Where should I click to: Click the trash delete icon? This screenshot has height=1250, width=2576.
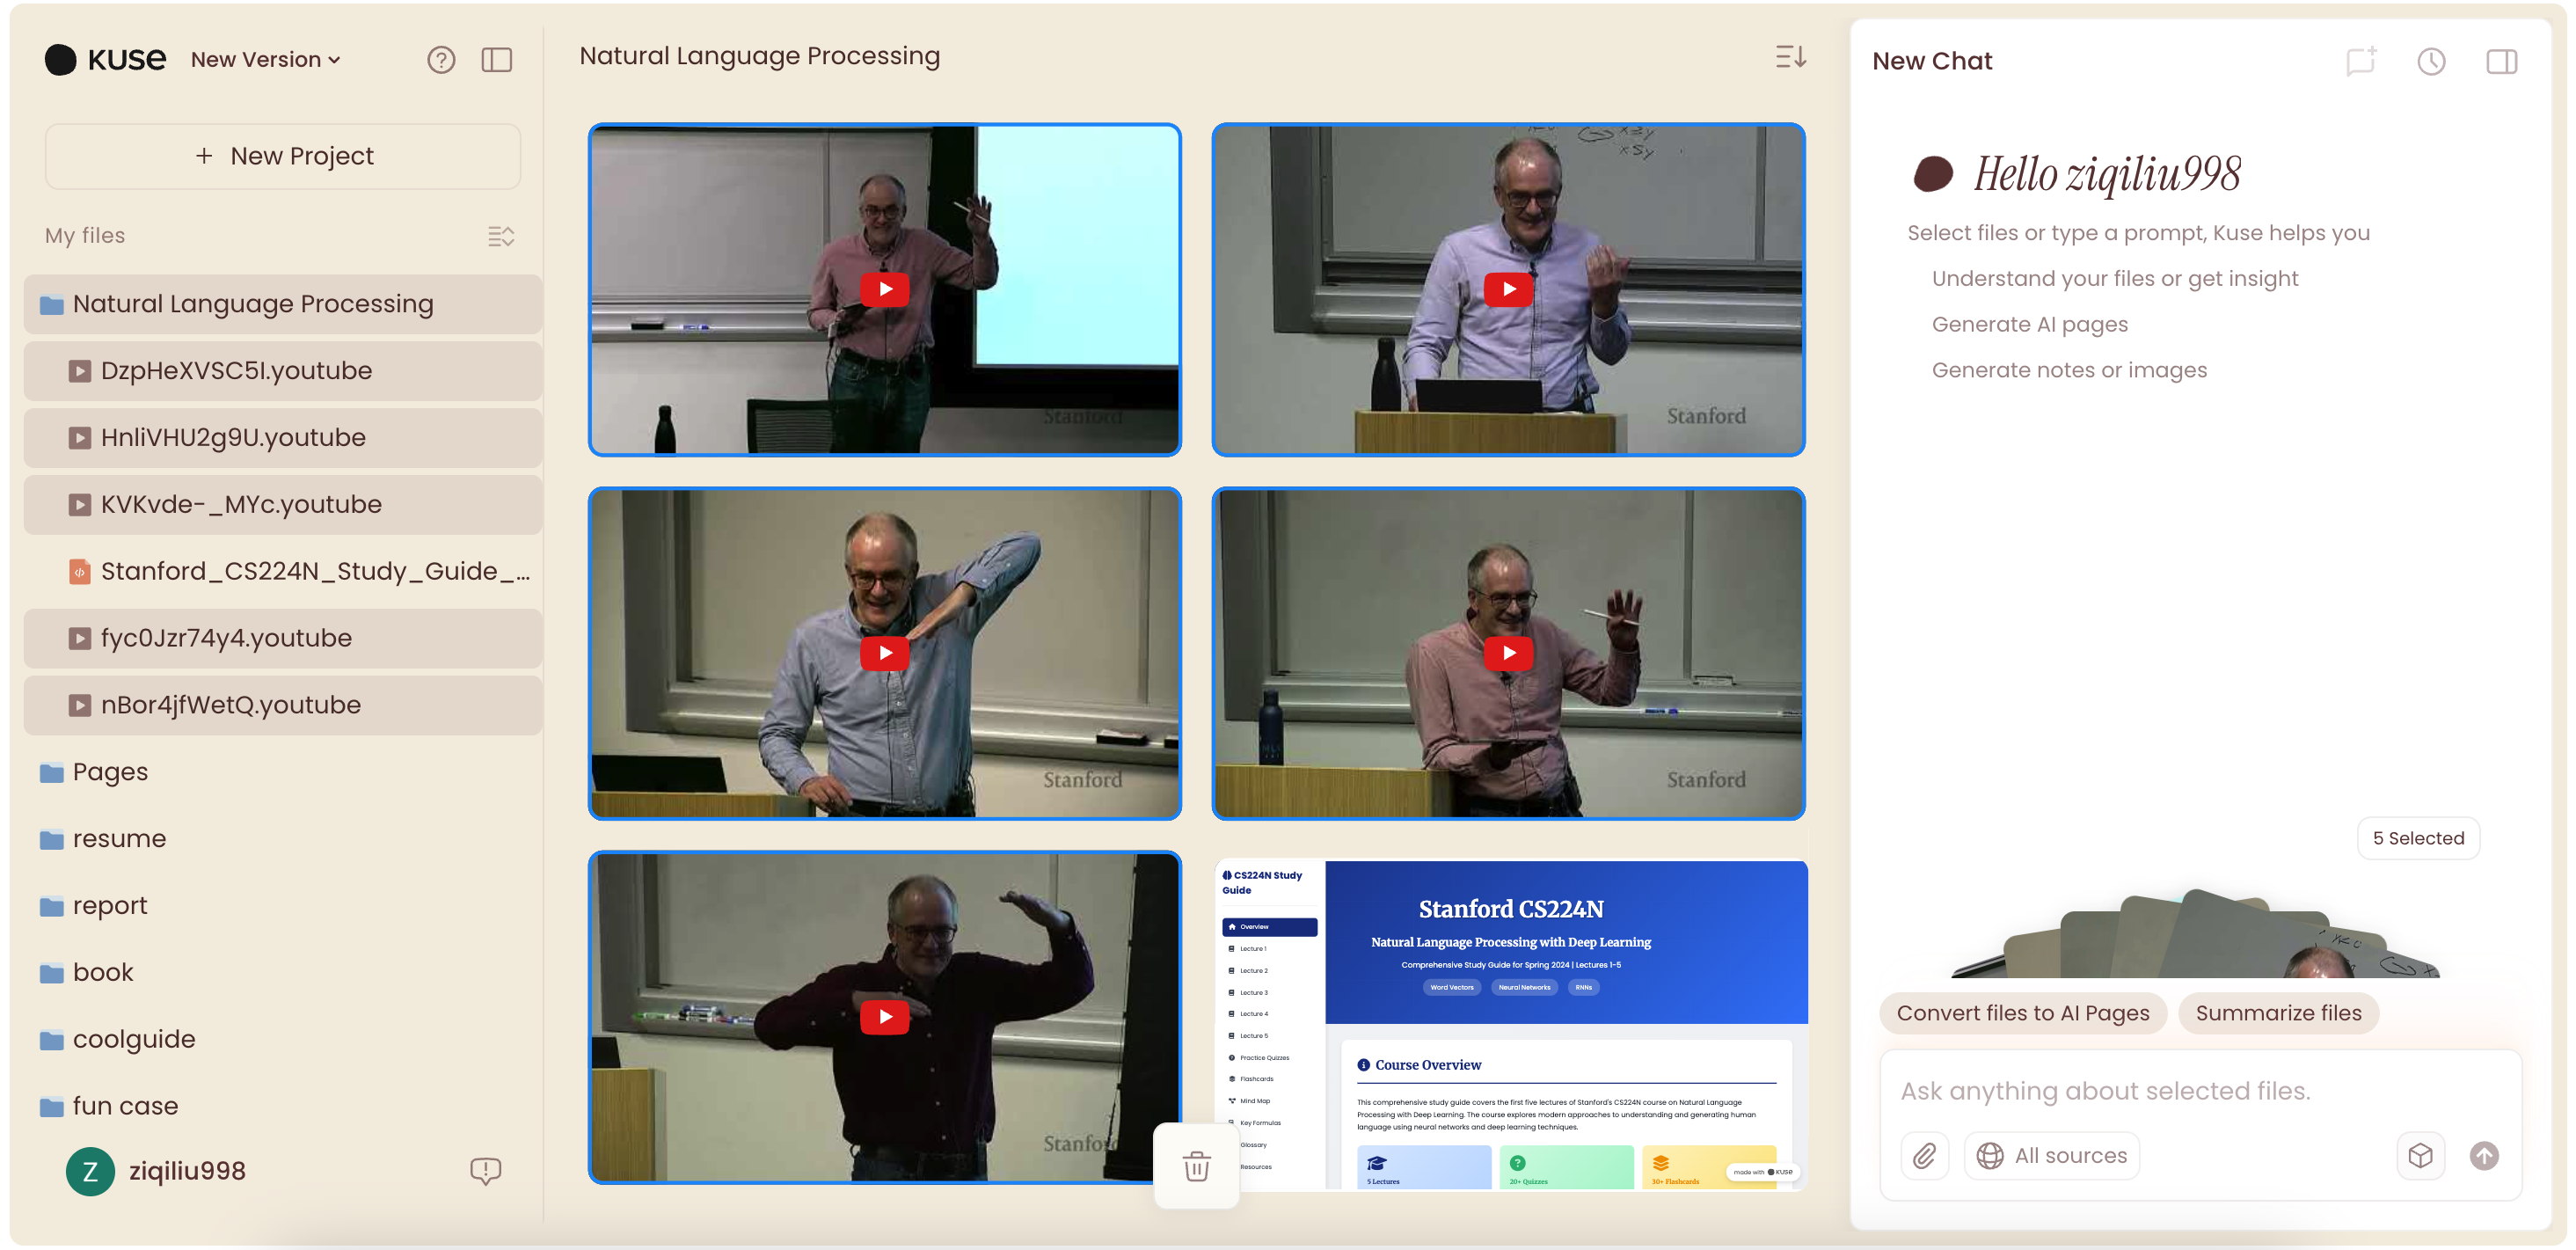click(x=1196, y=1166)
